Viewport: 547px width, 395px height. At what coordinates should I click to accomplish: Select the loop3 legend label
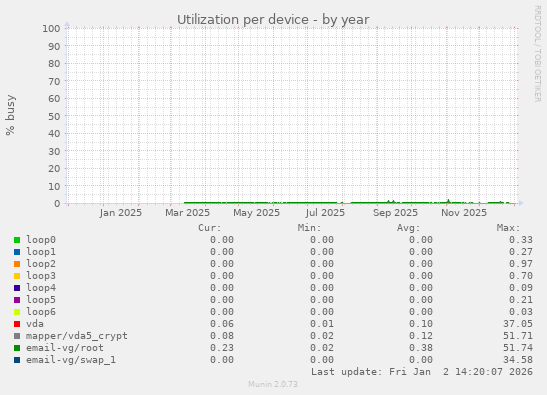point(41,276)
